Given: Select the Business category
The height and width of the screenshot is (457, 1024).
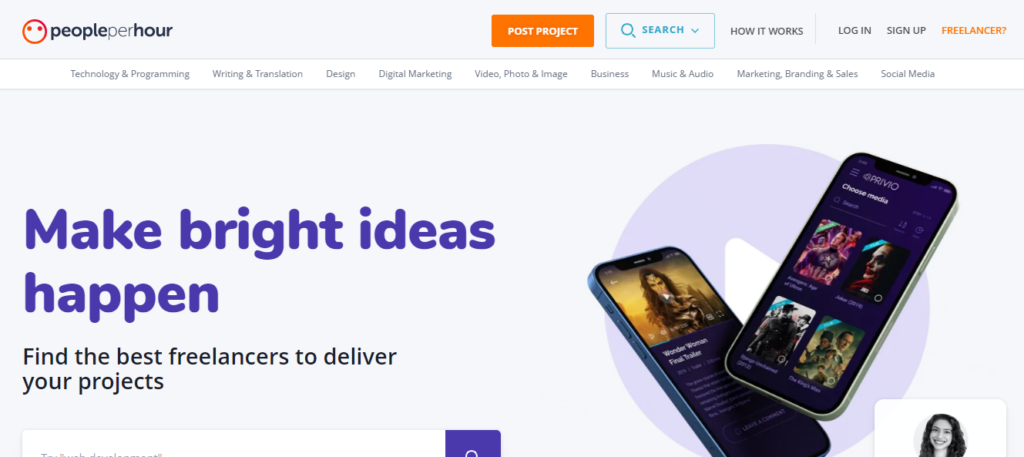Looking at the screenshot, I should (x=610, y=74).
